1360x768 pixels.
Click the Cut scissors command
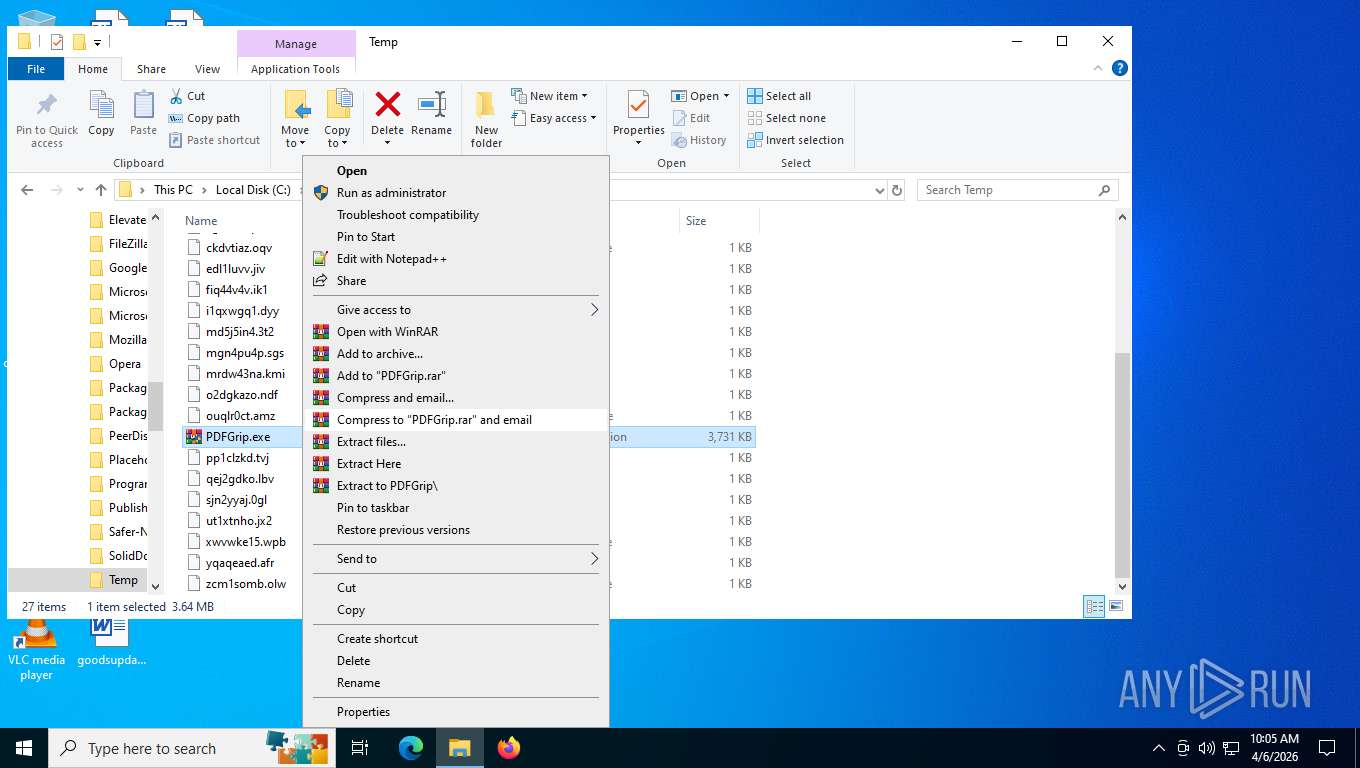click(187, 96)
